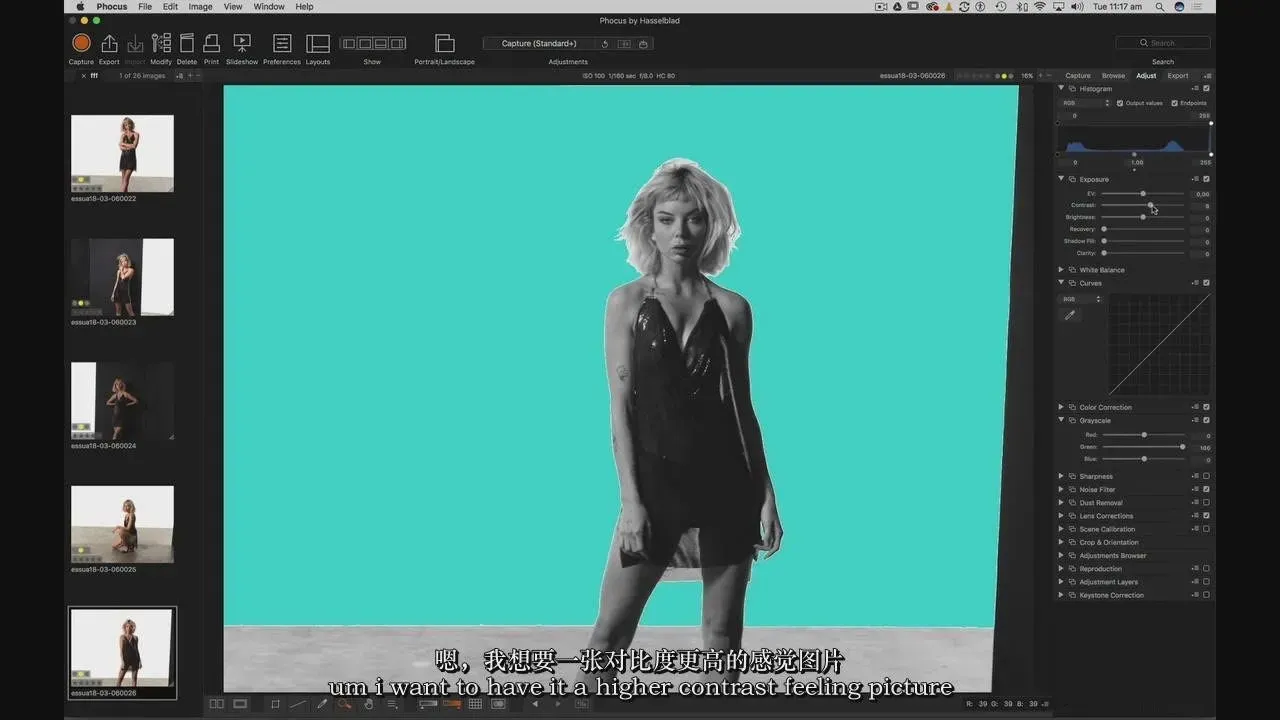
Task: Collapse the Grayscale section
Action: [x=1061, y=420]
